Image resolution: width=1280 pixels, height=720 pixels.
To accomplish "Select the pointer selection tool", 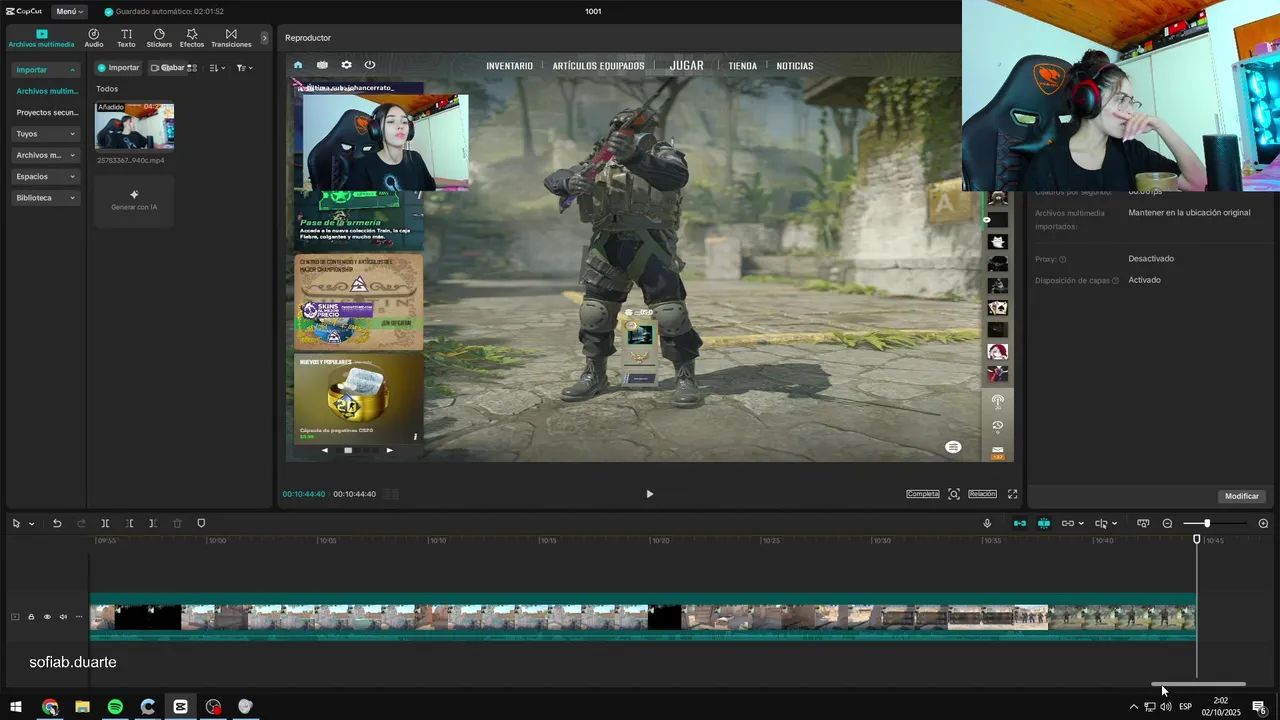I will pos(16,524).
